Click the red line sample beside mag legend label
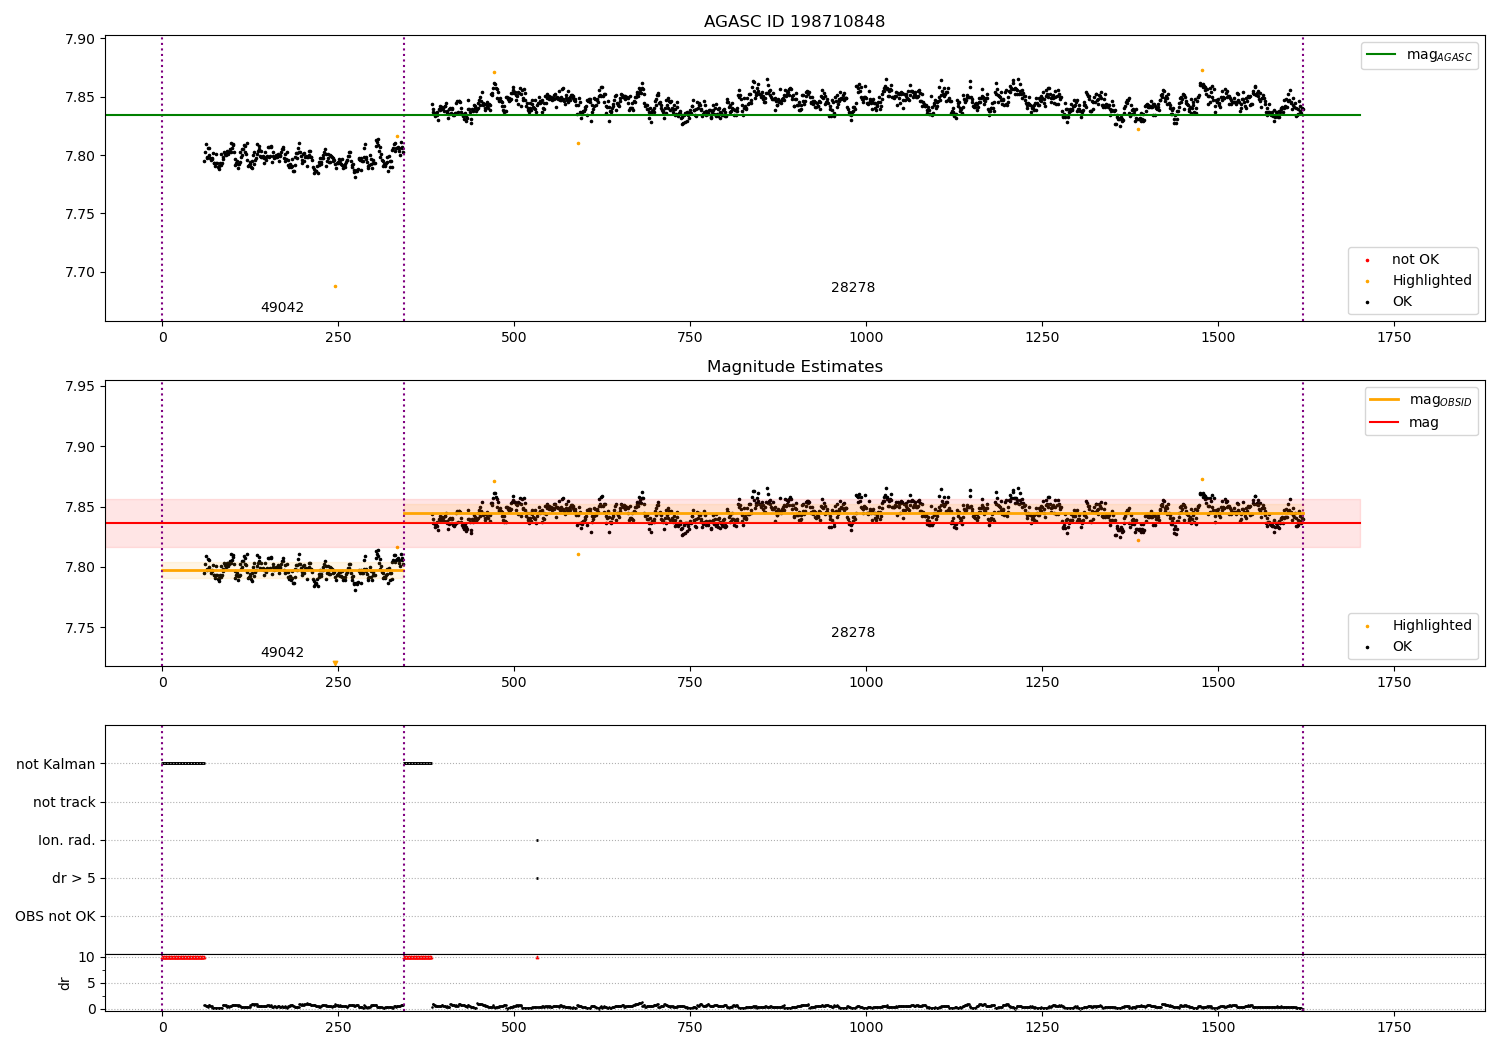Viewport: 1500px width, 1050px height. coord(1384,423)
